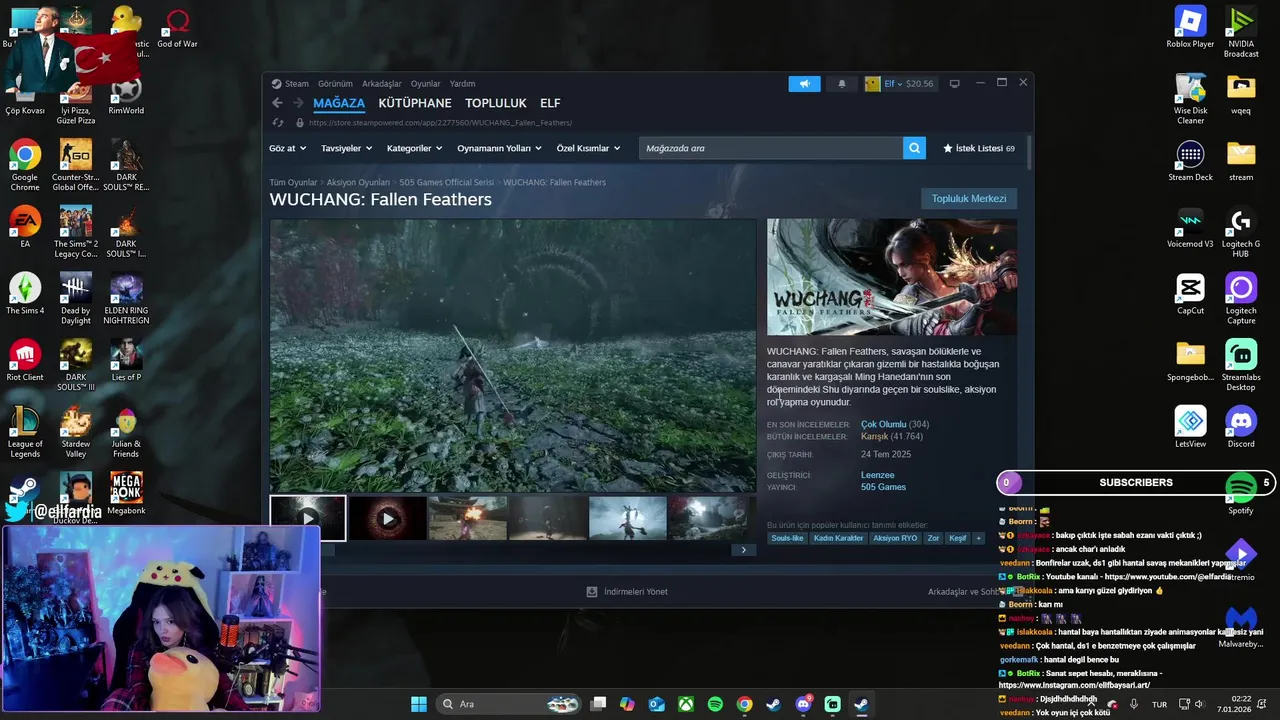Go forward with Steam's forward arrow
The width and height of the screenshot is (1280, 720).
(298, 103)
